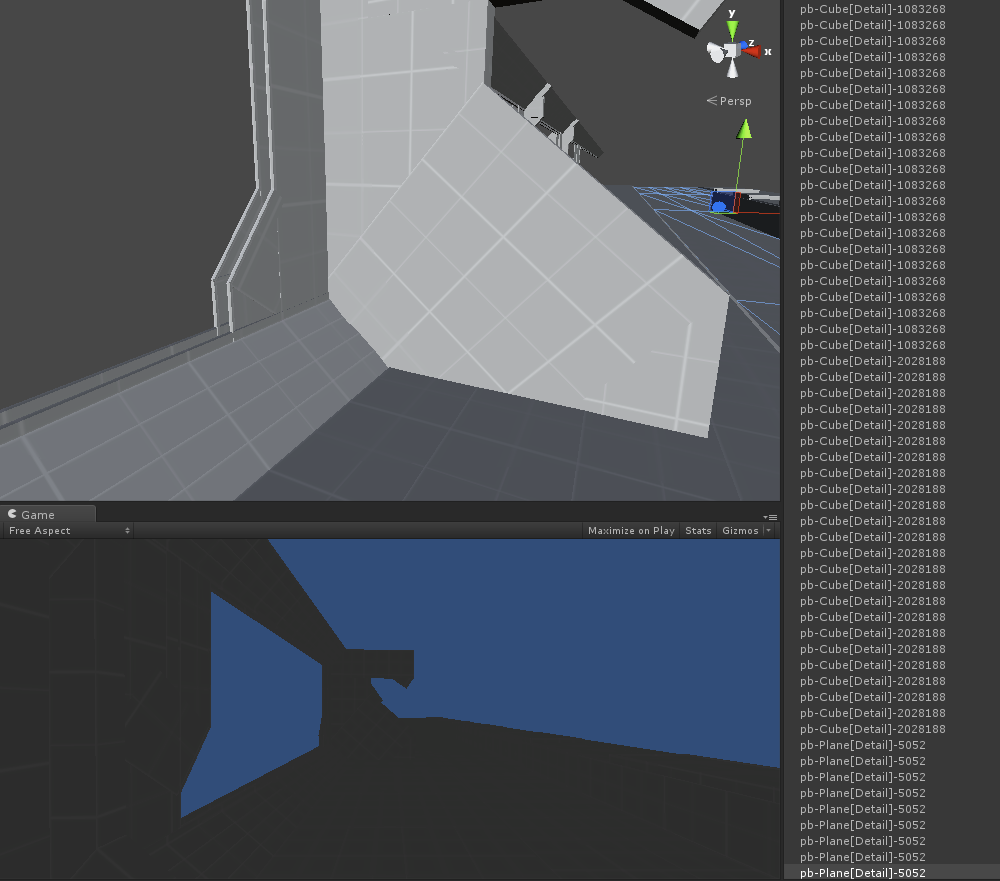Click the Pac-Man icon on Game tab
Screen dimensions: 1000x881
(13, 514)
